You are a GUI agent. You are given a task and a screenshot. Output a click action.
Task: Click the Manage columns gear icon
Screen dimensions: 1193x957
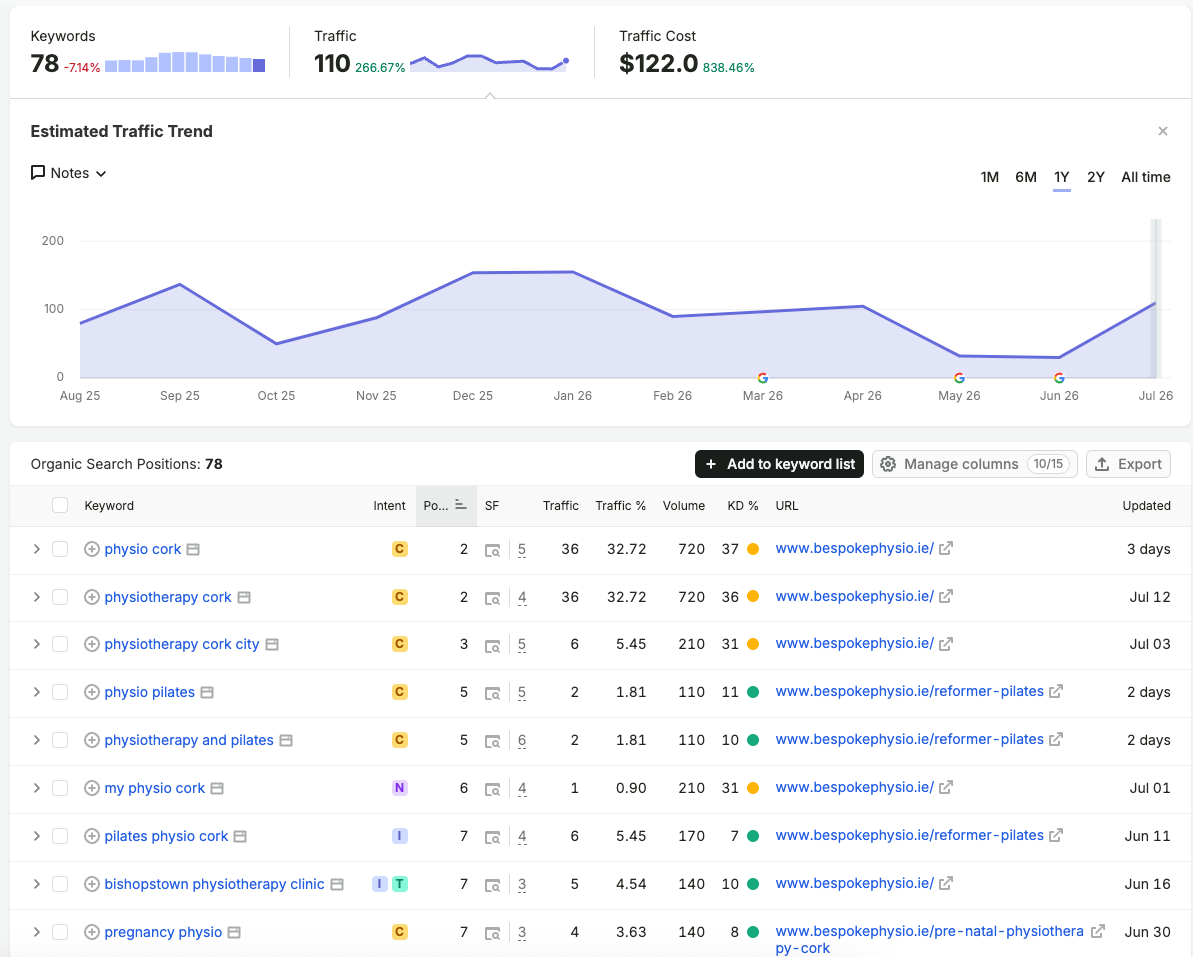(x=888, y=464)
